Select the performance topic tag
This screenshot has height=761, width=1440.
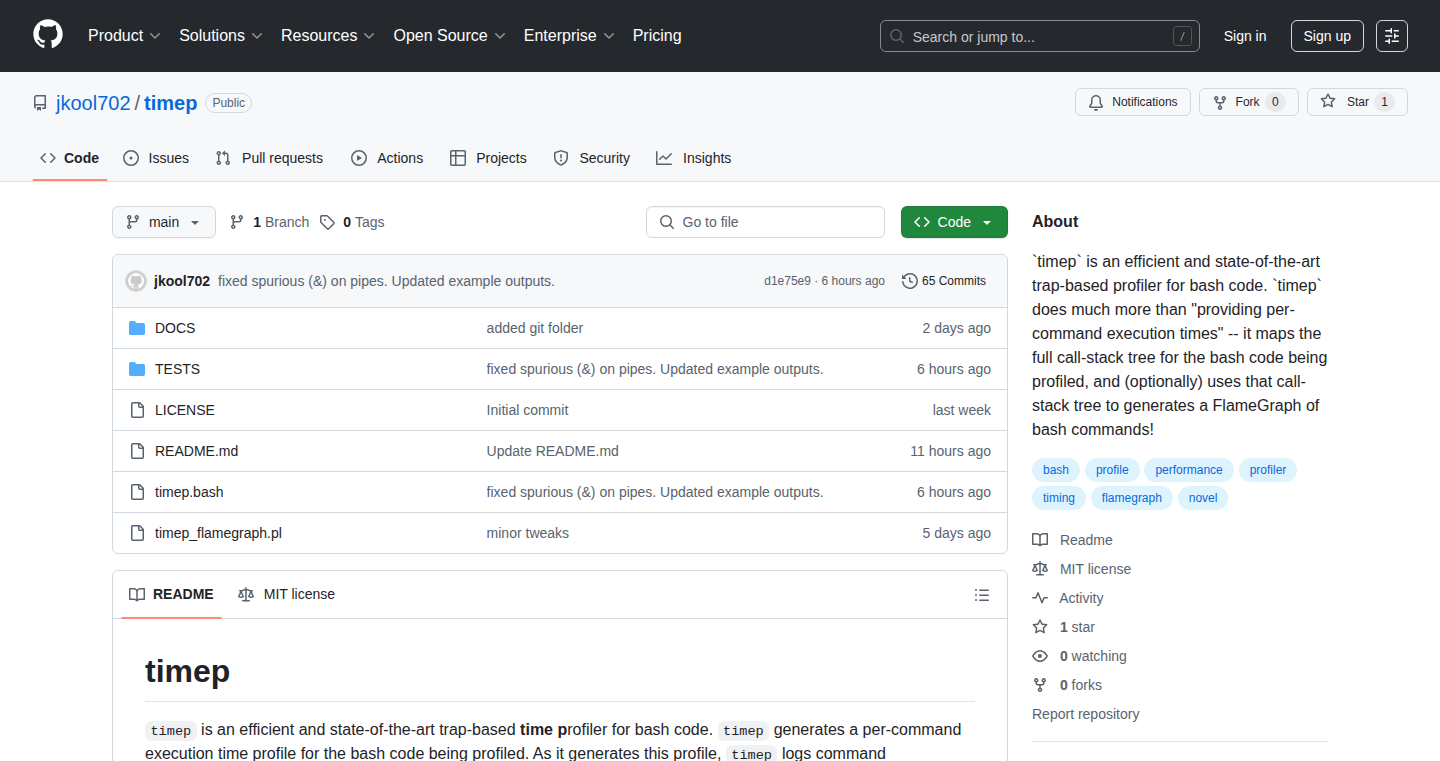coord(1189,470)
